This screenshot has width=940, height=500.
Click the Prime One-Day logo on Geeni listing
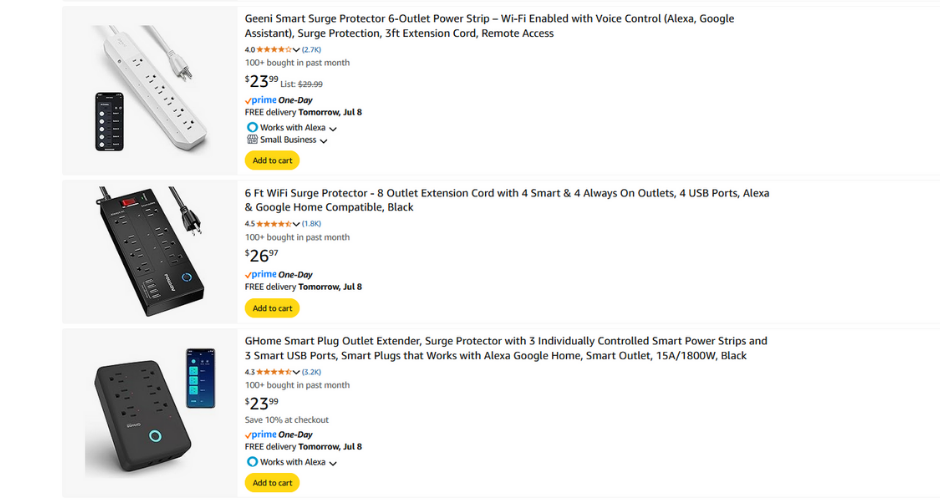click(278, 100)
